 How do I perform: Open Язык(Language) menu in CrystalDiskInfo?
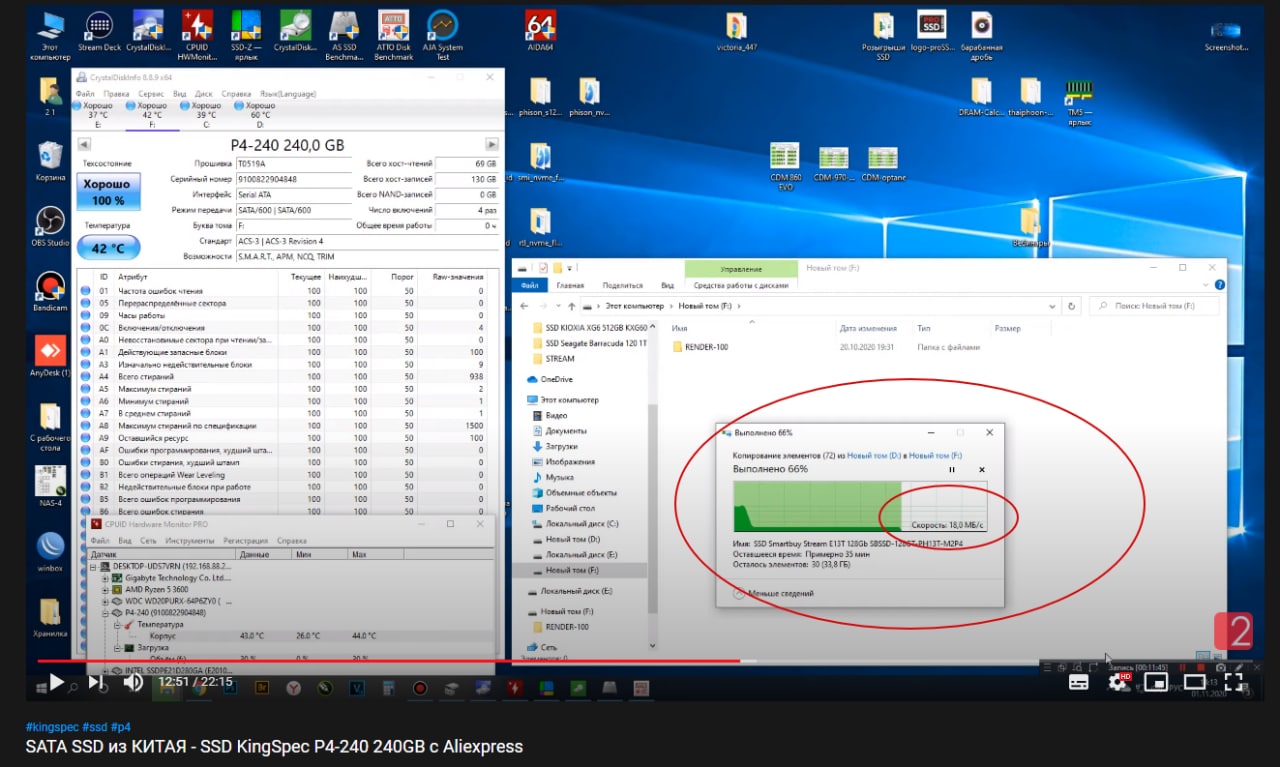pos(287,93)
